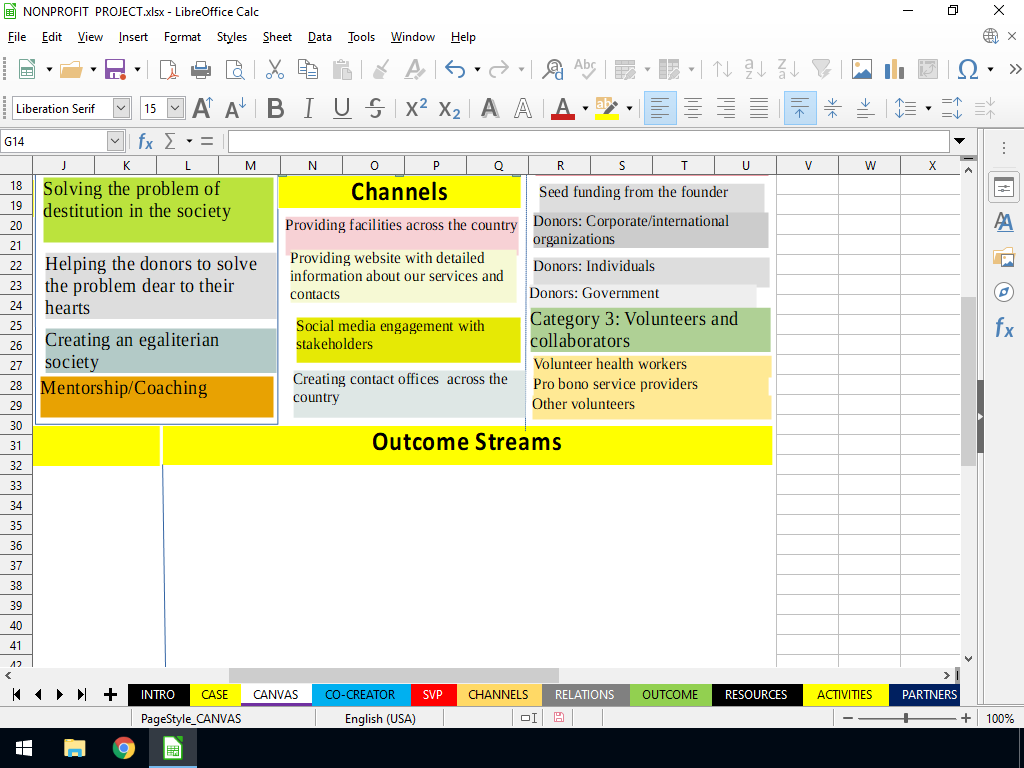The width and height of the screenshot is (1024, 768).
Task: Toggle Print Preview
Action: pos(234,69)
